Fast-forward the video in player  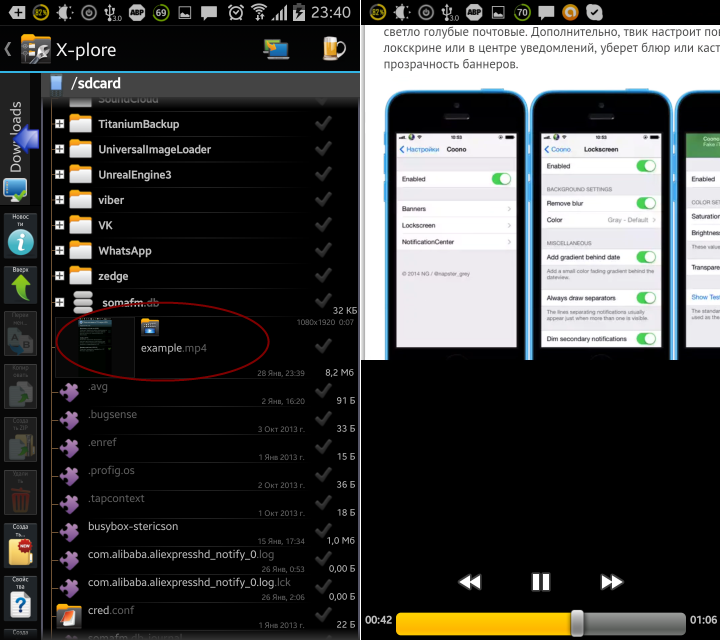click(x=611, y=582)
